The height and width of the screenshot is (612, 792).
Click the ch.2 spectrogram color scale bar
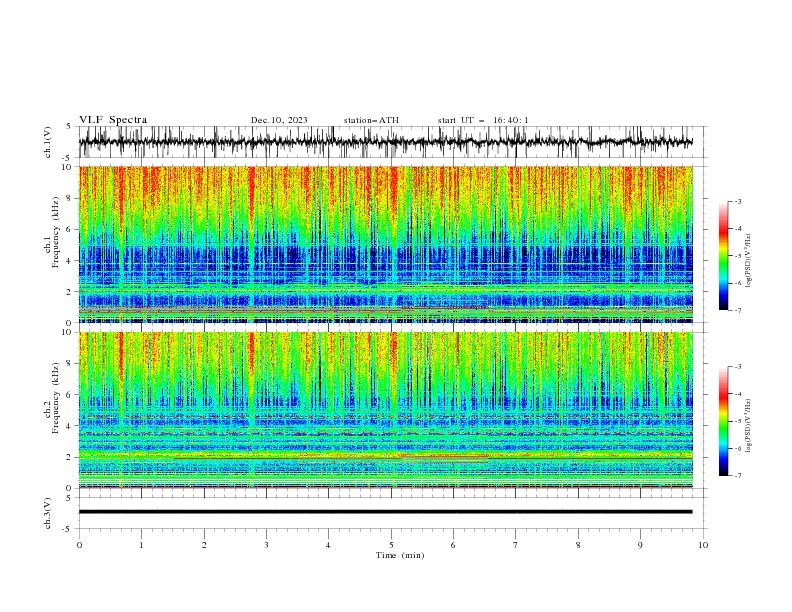click(x=723, y=421)
